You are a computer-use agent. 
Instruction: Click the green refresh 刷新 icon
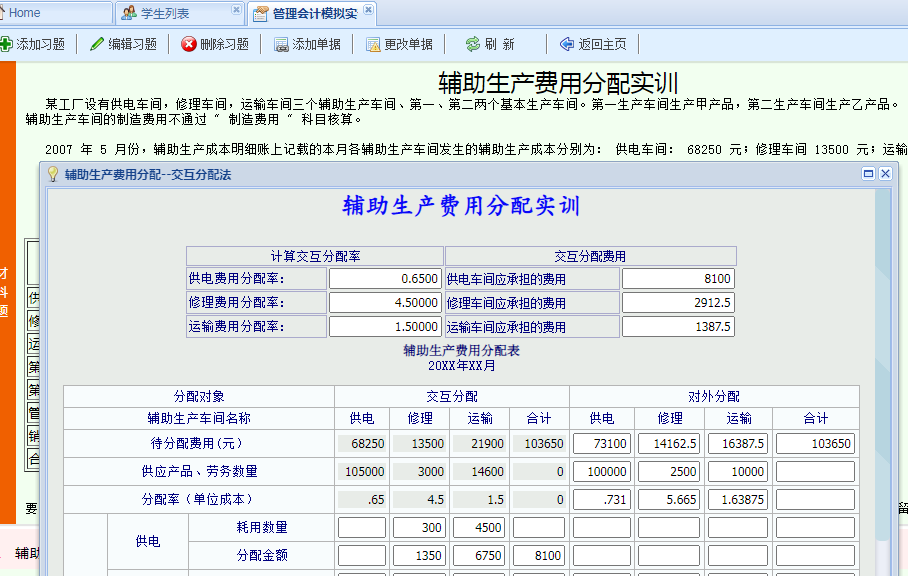point(473,44)
